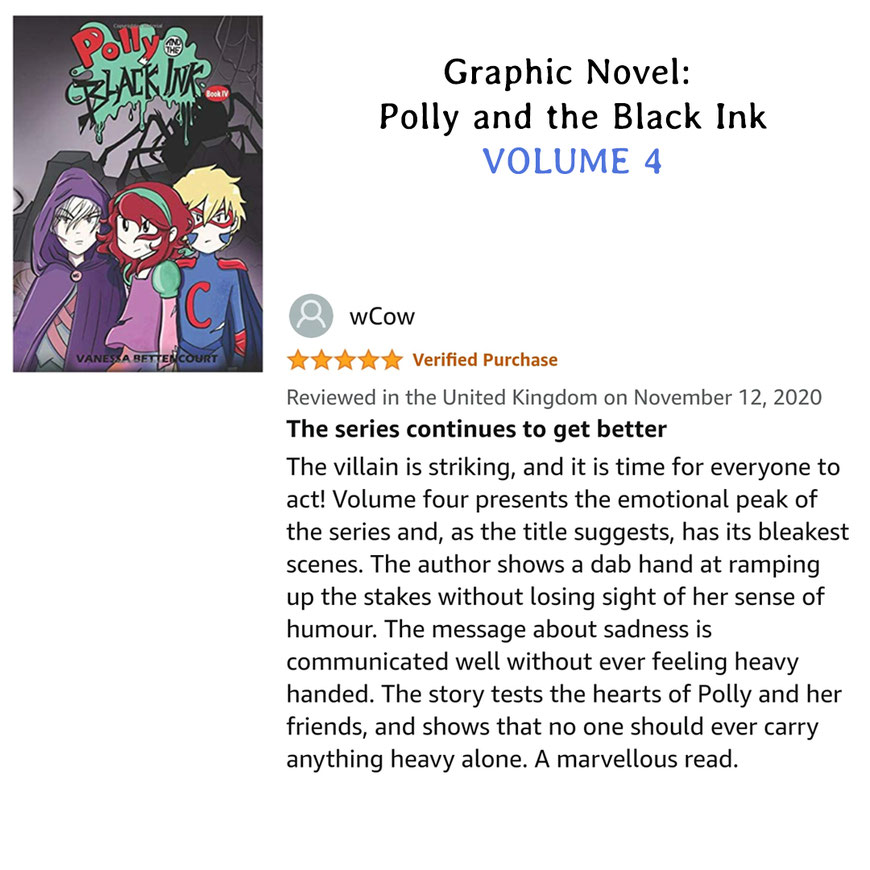Click the fourth orange rating star
This screenshot has height=870, width=870.
[368, 360]
